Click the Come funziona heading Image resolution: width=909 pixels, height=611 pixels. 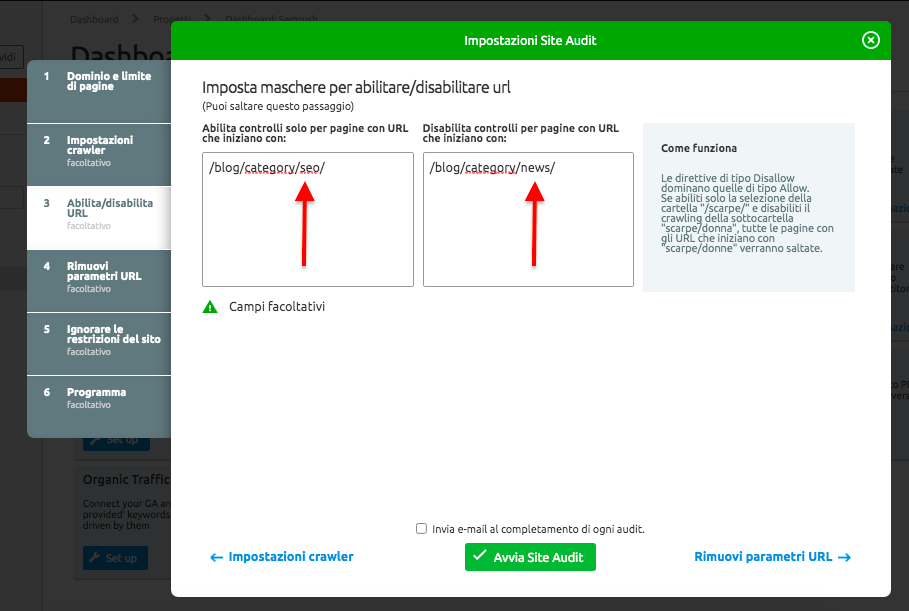pyautogui.click(x=699, y=148)
